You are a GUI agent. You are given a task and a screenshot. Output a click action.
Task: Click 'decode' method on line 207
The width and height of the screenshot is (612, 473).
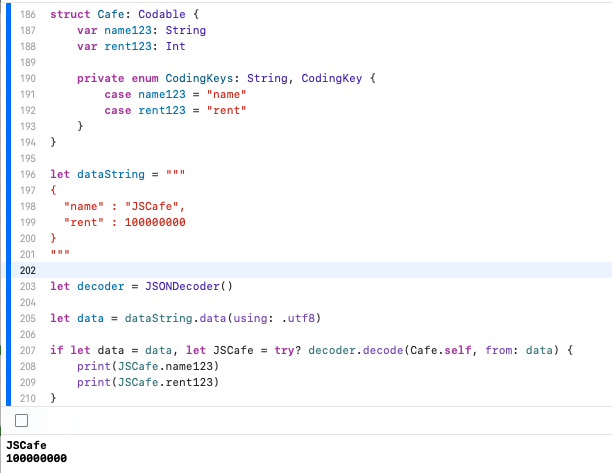tap(383, 350)
